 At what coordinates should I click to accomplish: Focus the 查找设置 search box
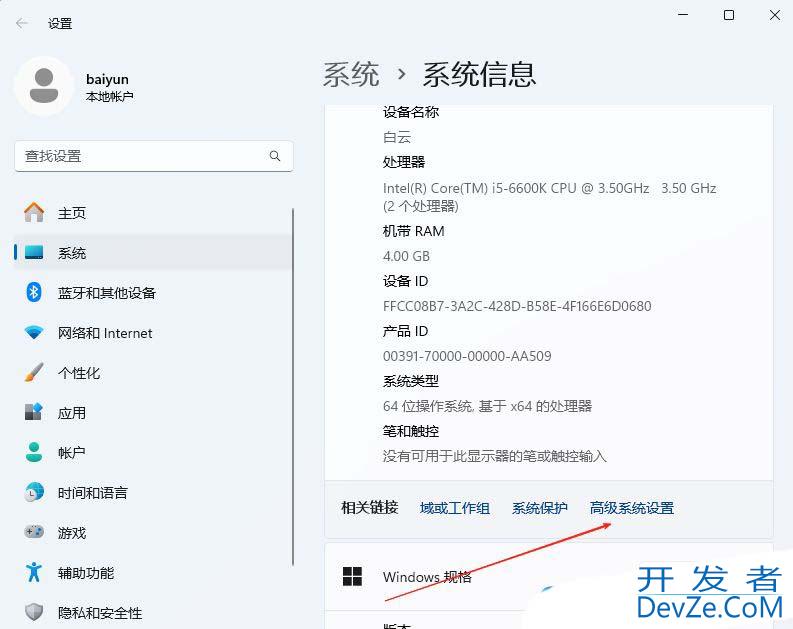(x=154, y=156)
